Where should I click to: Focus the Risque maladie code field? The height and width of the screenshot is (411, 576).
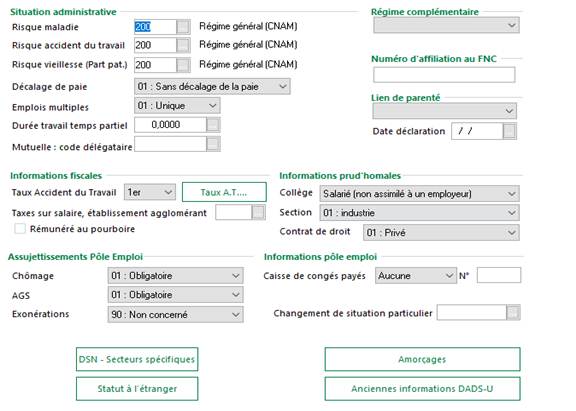[x=155, y=27]
